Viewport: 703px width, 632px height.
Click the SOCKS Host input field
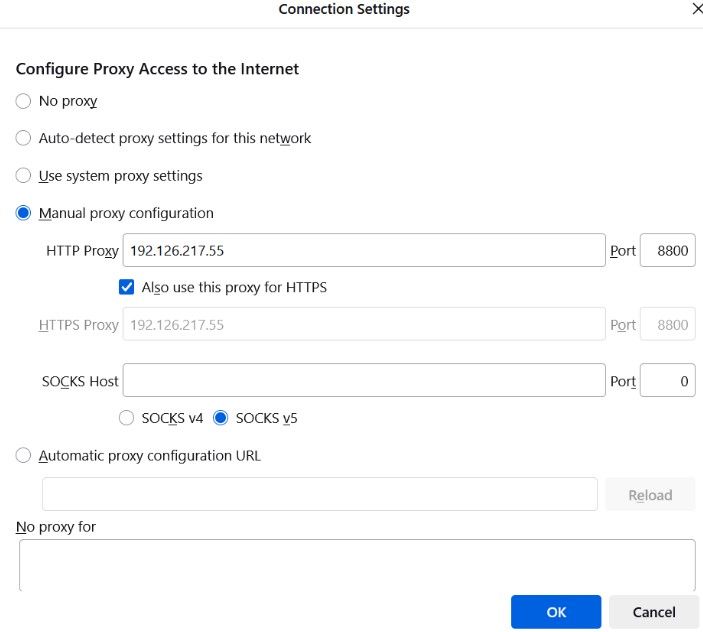[364, 381]
